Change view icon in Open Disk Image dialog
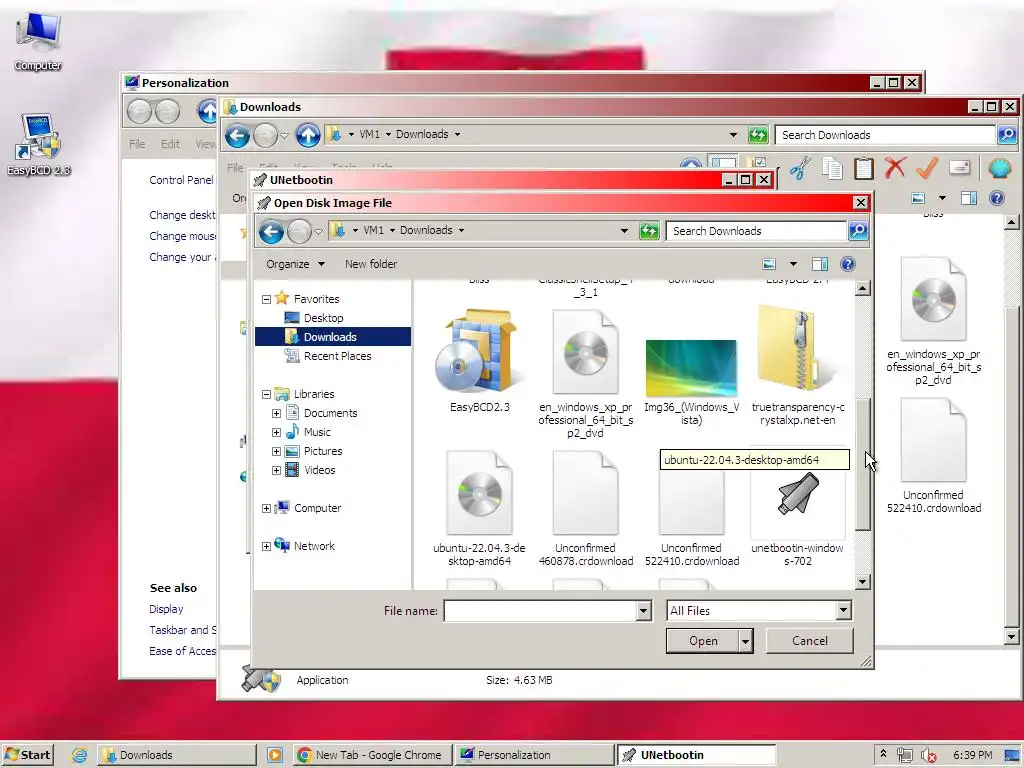The image size is (1024, 768). click(769, 264)
